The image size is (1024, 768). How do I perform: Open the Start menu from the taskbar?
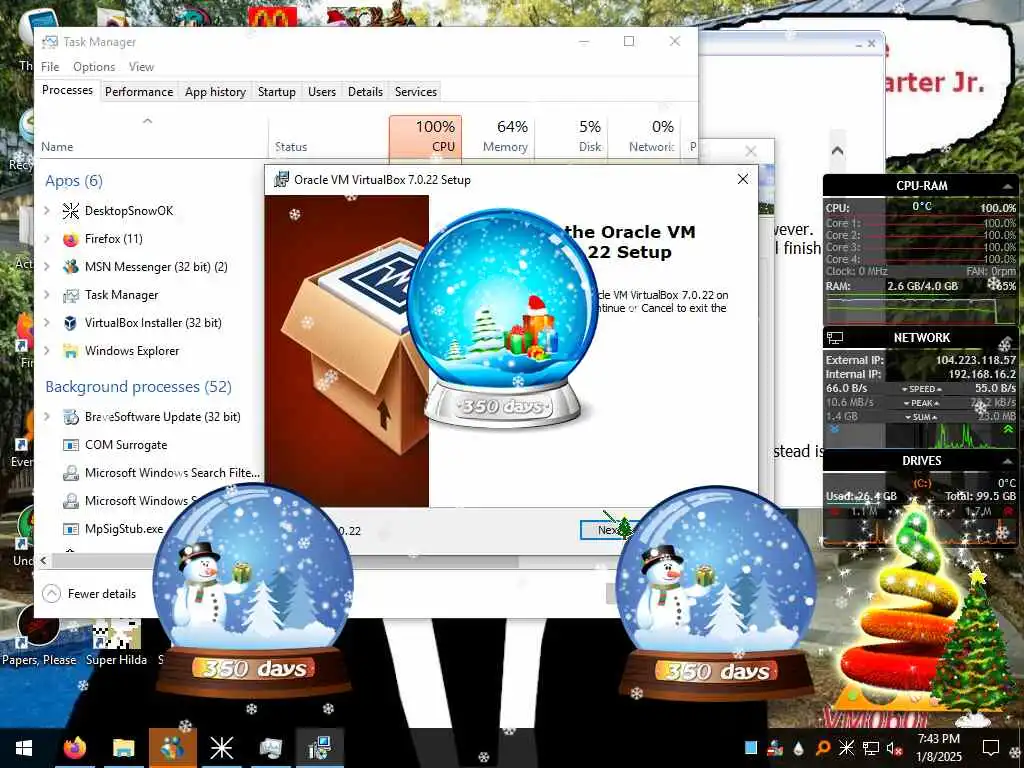point(24,748)
